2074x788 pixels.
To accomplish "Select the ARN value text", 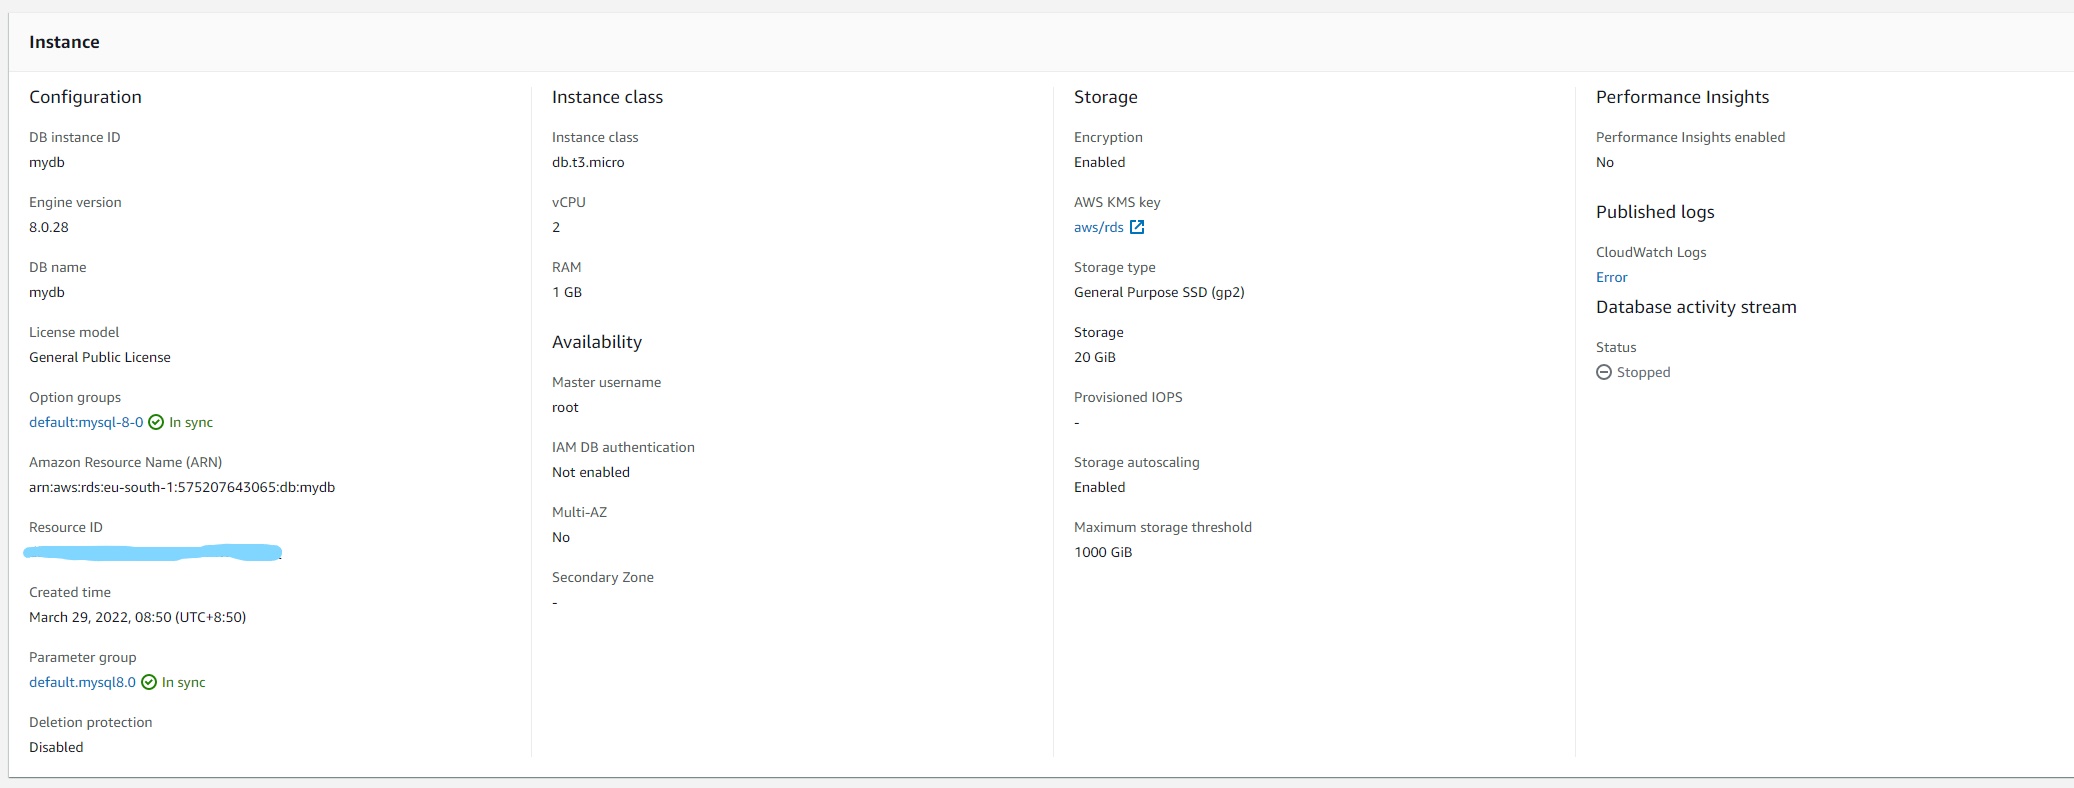I will click(x=182, y=487).
